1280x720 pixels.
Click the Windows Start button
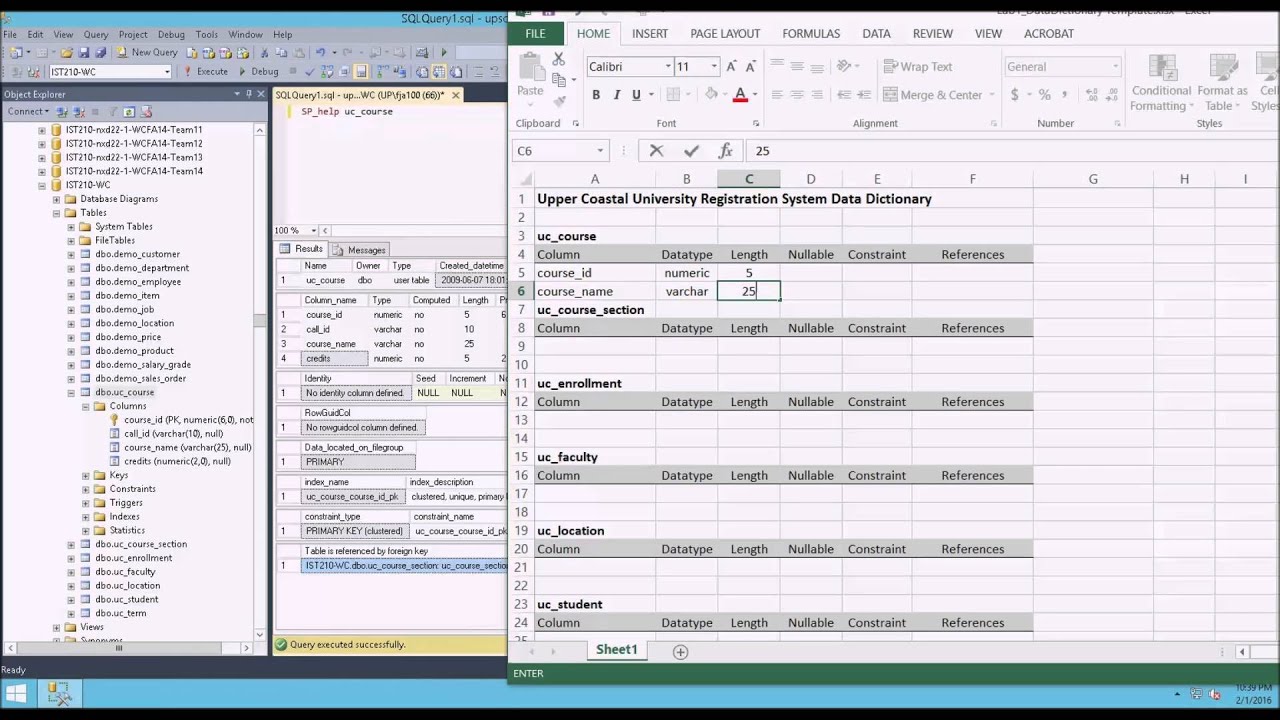tap(17, 694)
